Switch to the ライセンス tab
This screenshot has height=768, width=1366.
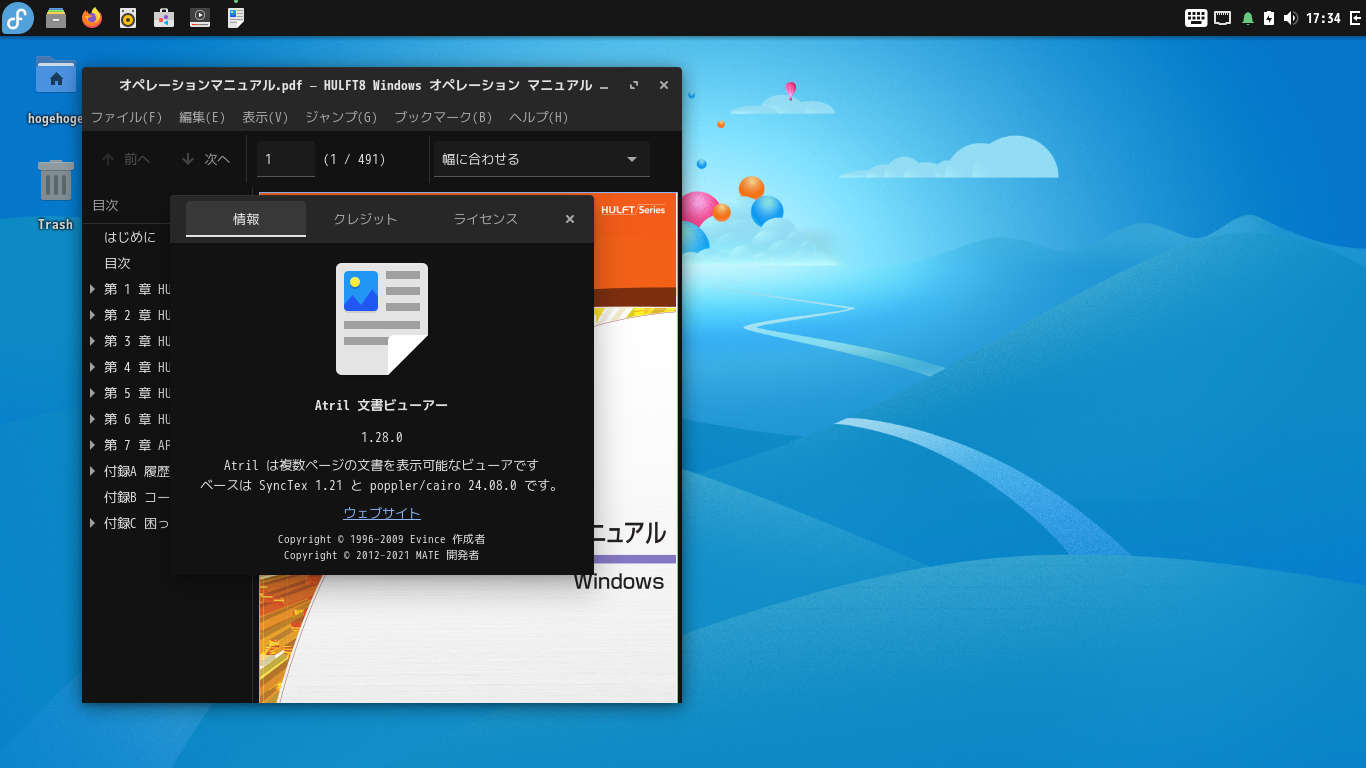click(x=486, y=219)
